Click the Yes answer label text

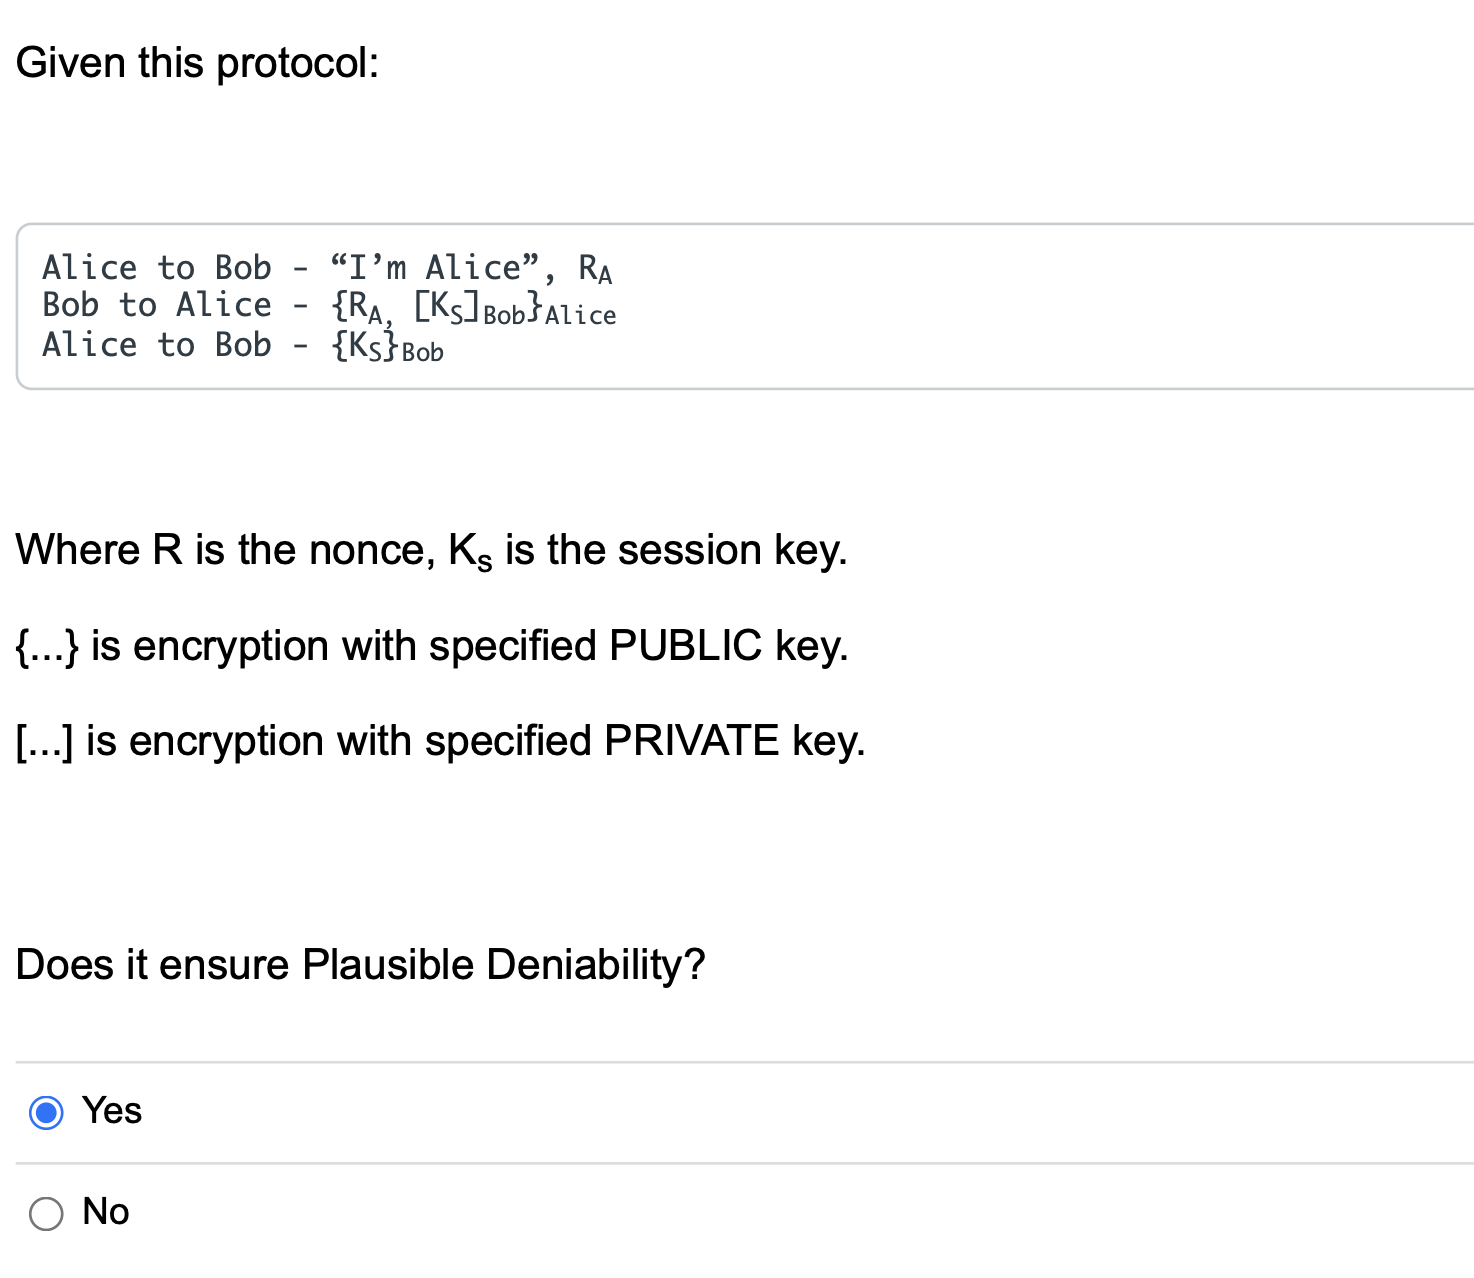(112, 1110)
